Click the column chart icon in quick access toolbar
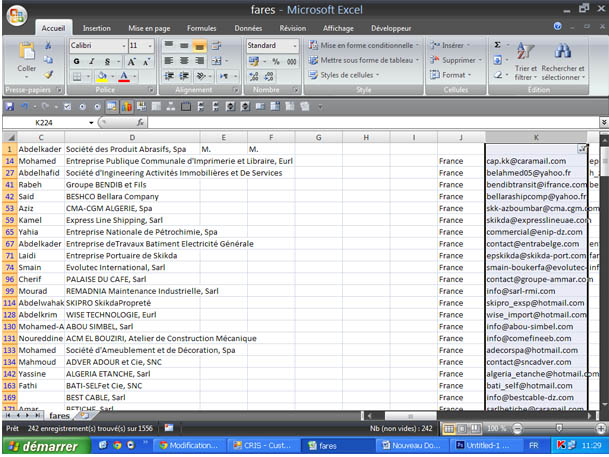Image resolution: width=609 pixels, height=457 pixels. (x=127, y=106)
